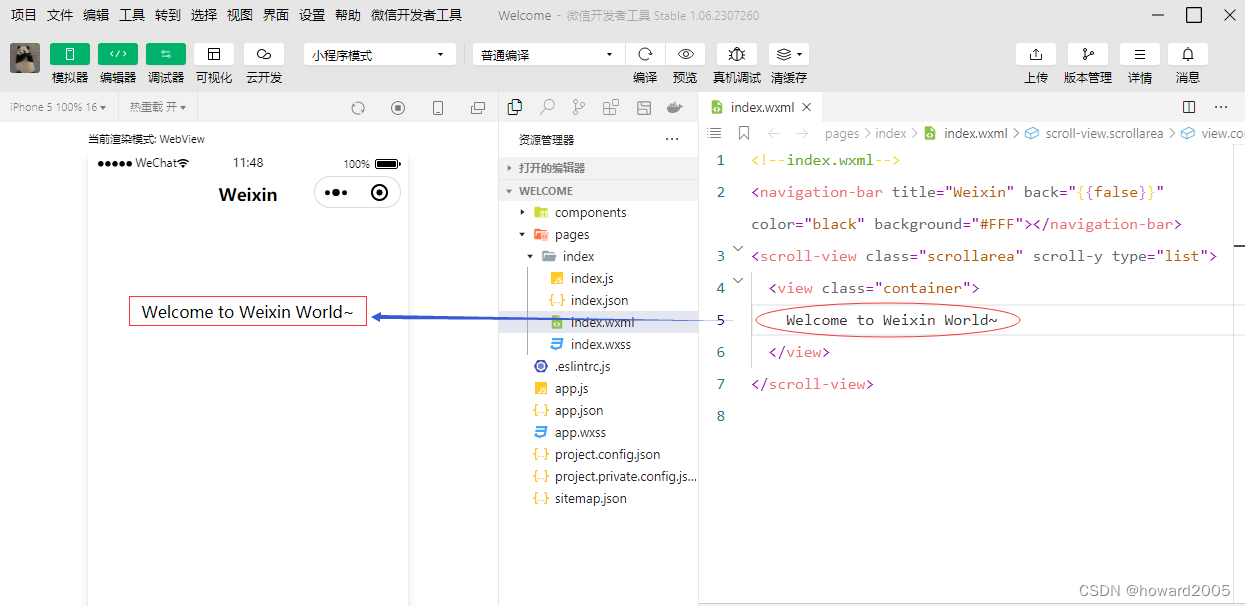Open the clear cache (清缓存) menu
This screenshot has height=606, width=1245.
[x=789, y=54]
